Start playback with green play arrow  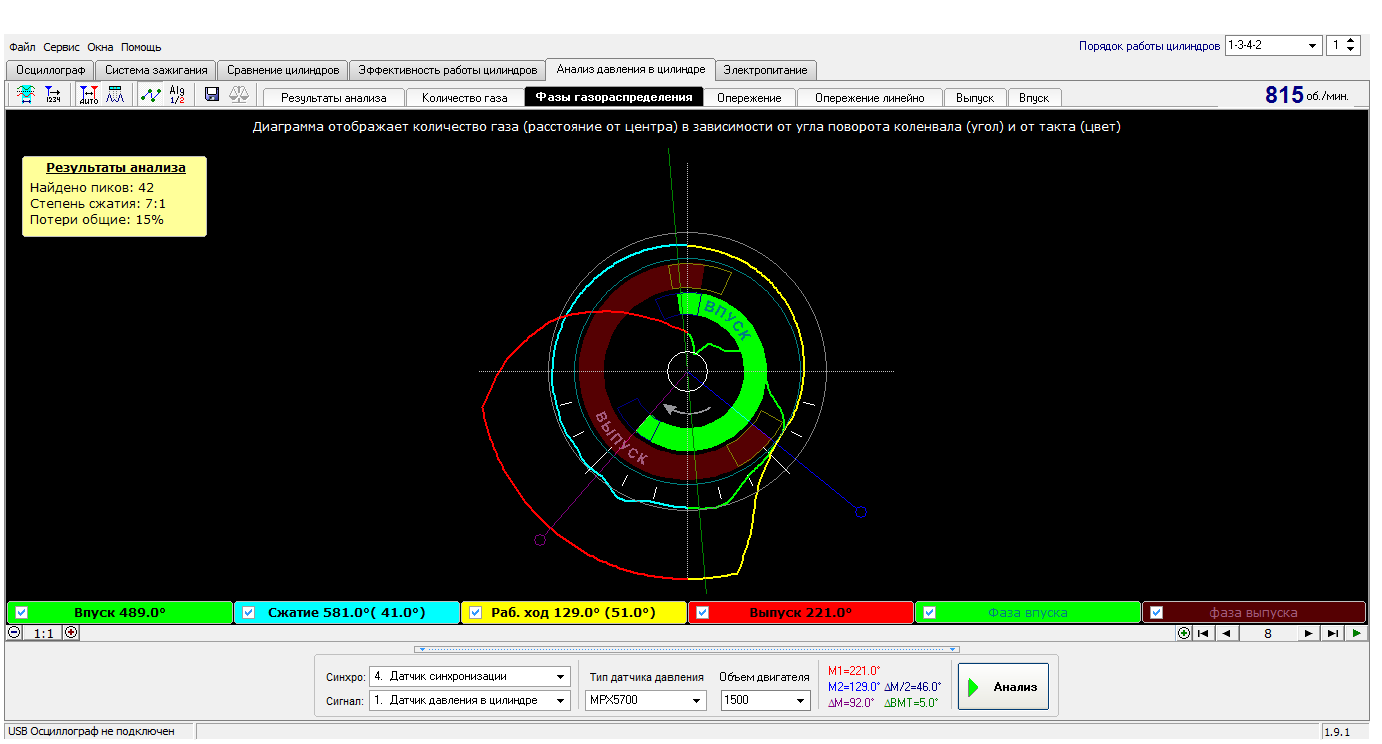click(1356, 633)
